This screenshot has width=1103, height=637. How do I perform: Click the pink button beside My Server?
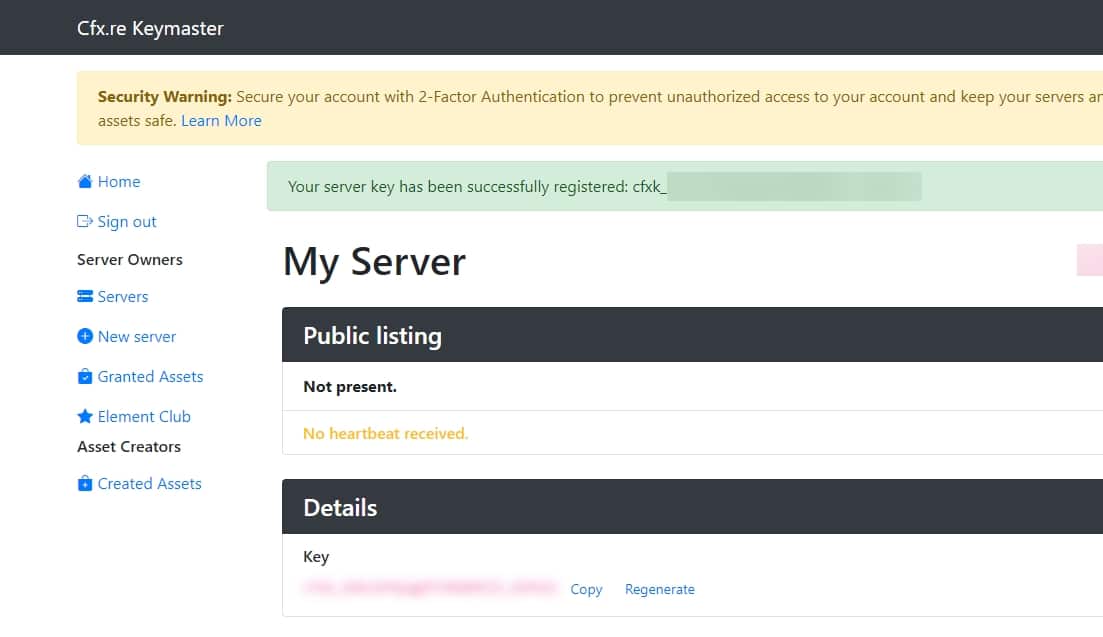(x=1089, y=260)
